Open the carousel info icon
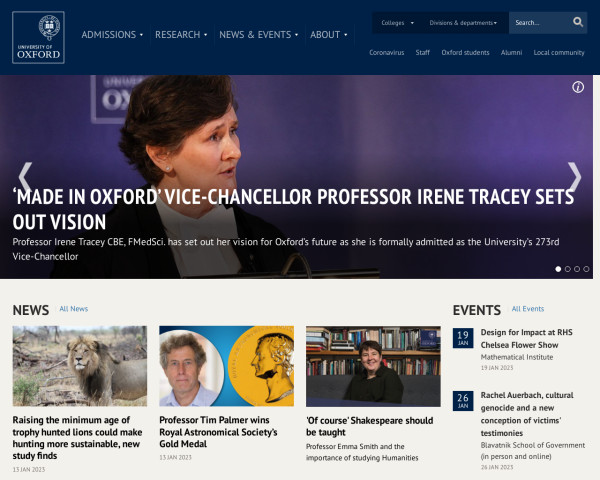The width and height of the screenshot is (600, 480). 578,87
